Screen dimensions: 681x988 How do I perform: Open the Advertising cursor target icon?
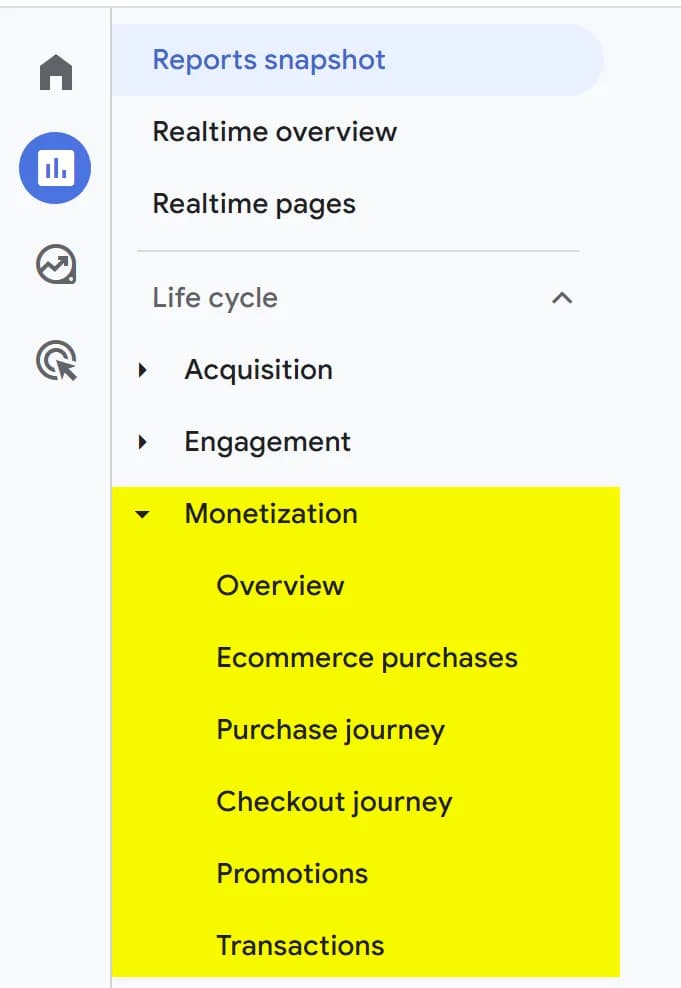[57, 360]
